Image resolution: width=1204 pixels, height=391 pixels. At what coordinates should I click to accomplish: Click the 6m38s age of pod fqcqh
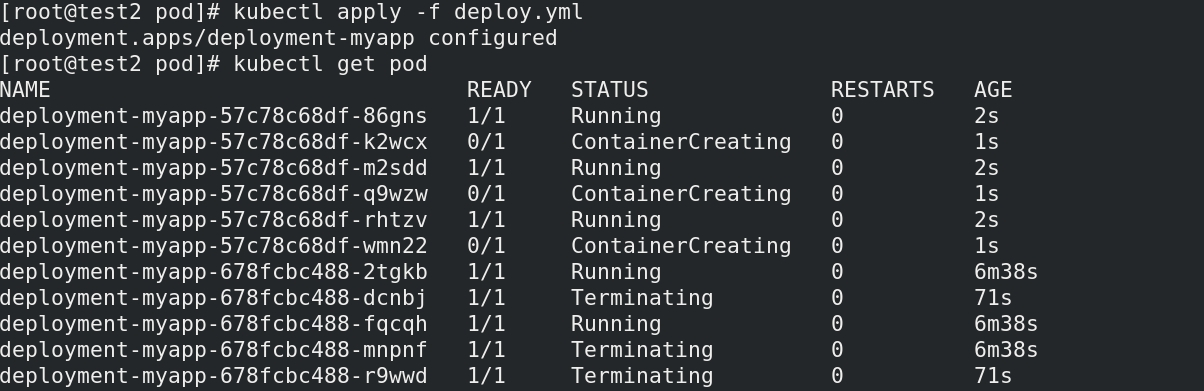pos(1006,324)
